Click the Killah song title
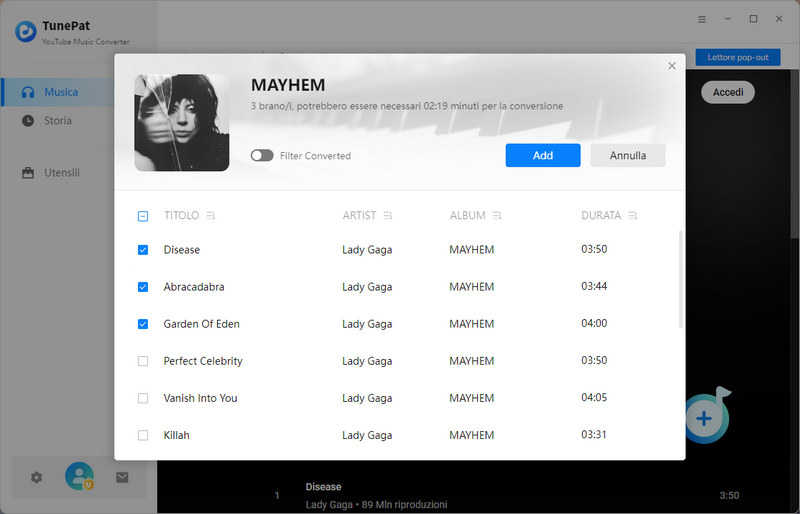This screenshot has width=800, height=514. (x=177, y=435)
